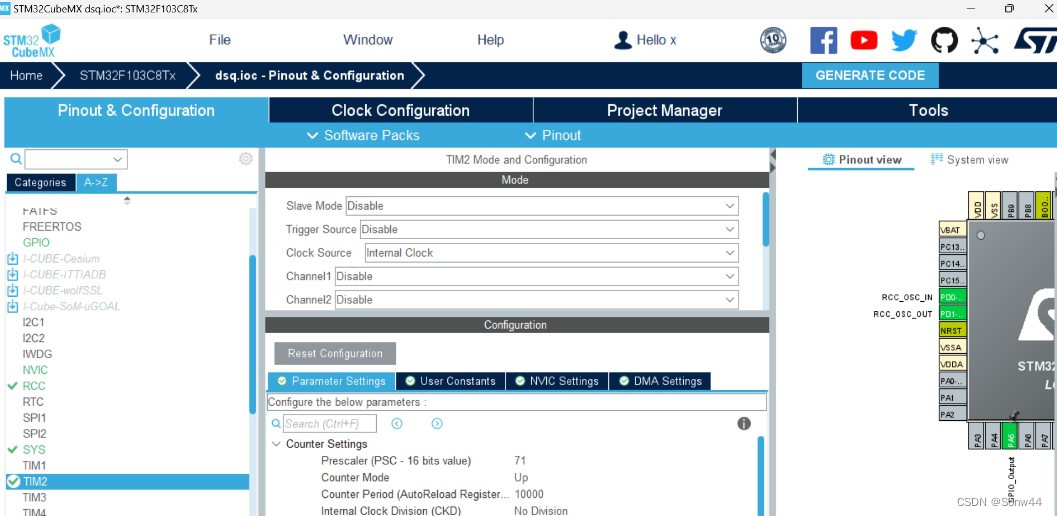Click the 10-year anniversary badge icon
1057x516 pixels.
(x=773, y=40)
